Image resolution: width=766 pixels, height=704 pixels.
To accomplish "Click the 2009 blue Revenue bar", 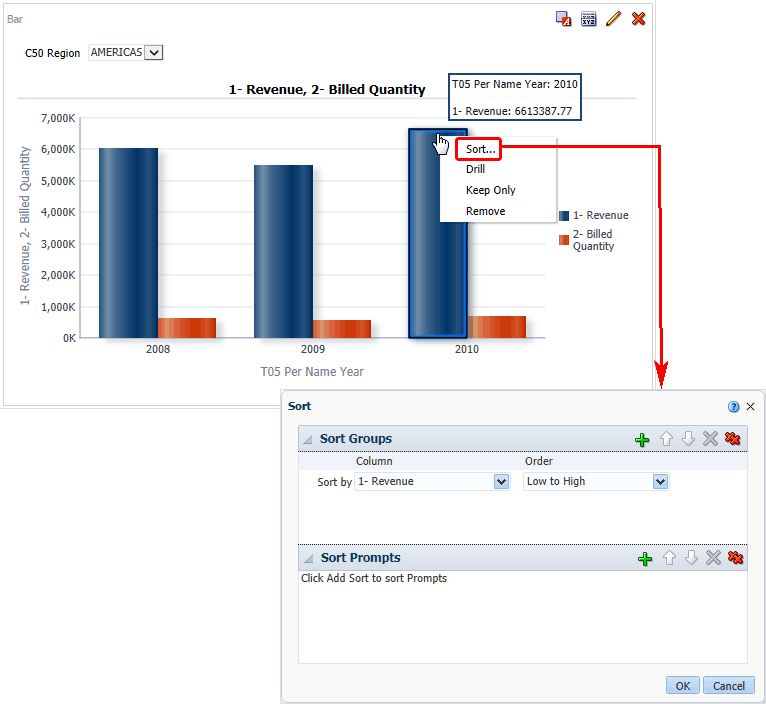I will pos(283,252).
